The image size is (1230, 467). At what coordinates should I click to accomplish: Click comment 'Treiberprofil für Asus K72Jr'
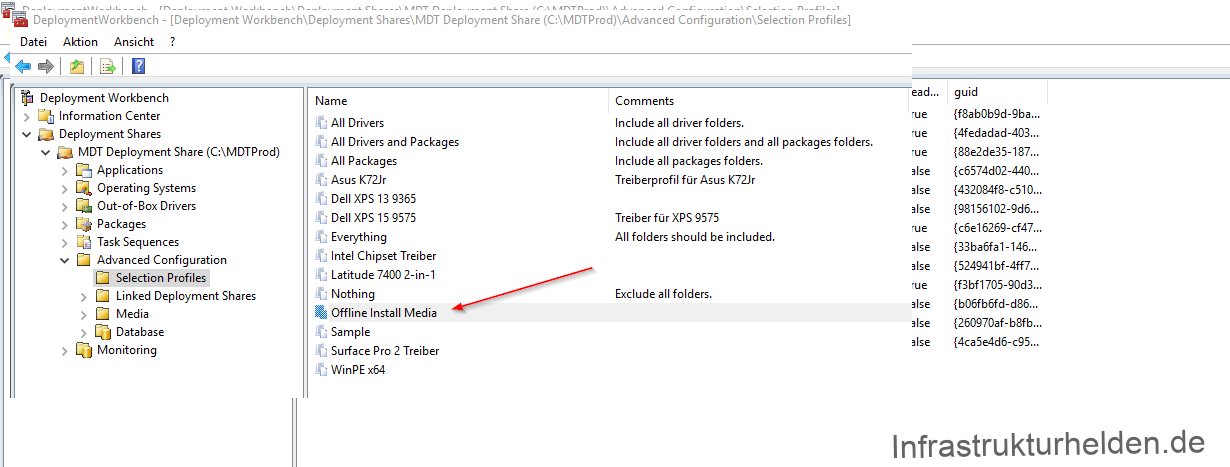pos(685,180)
